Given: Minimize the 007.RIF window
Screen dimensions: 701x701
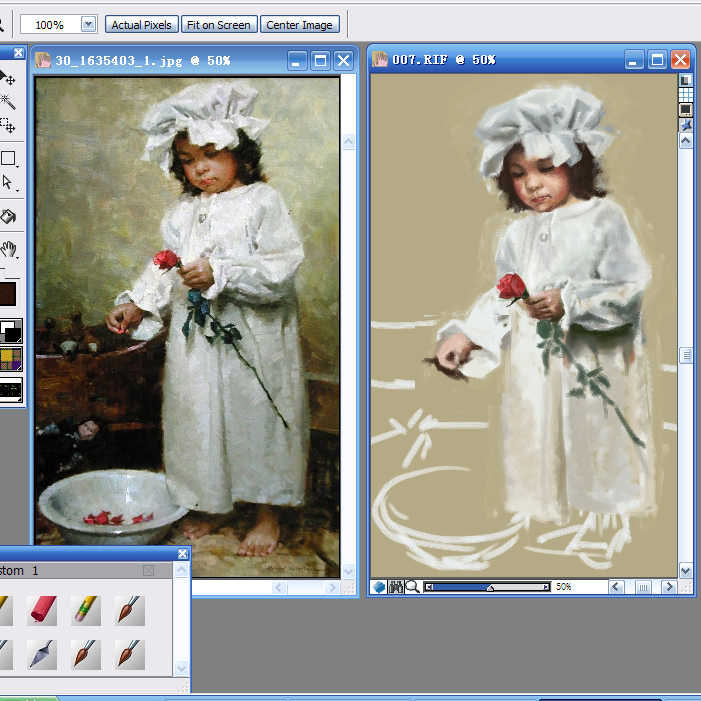Looking at the screenshot, I should pyautogui.click(x=633, y=59).
